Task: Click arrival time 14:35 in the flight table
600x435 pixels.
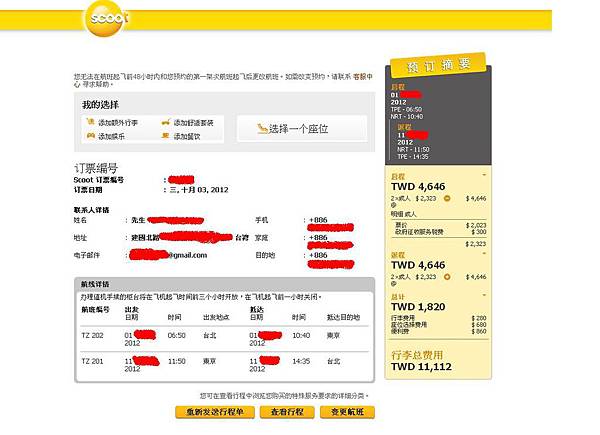Action: [x=301, y=361]
